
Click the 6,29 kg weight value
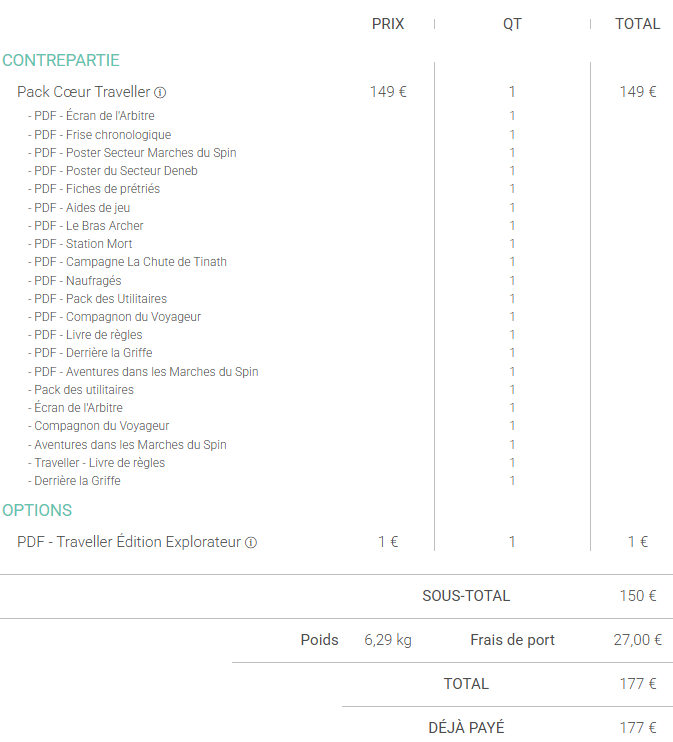click(x=388, y=640)
